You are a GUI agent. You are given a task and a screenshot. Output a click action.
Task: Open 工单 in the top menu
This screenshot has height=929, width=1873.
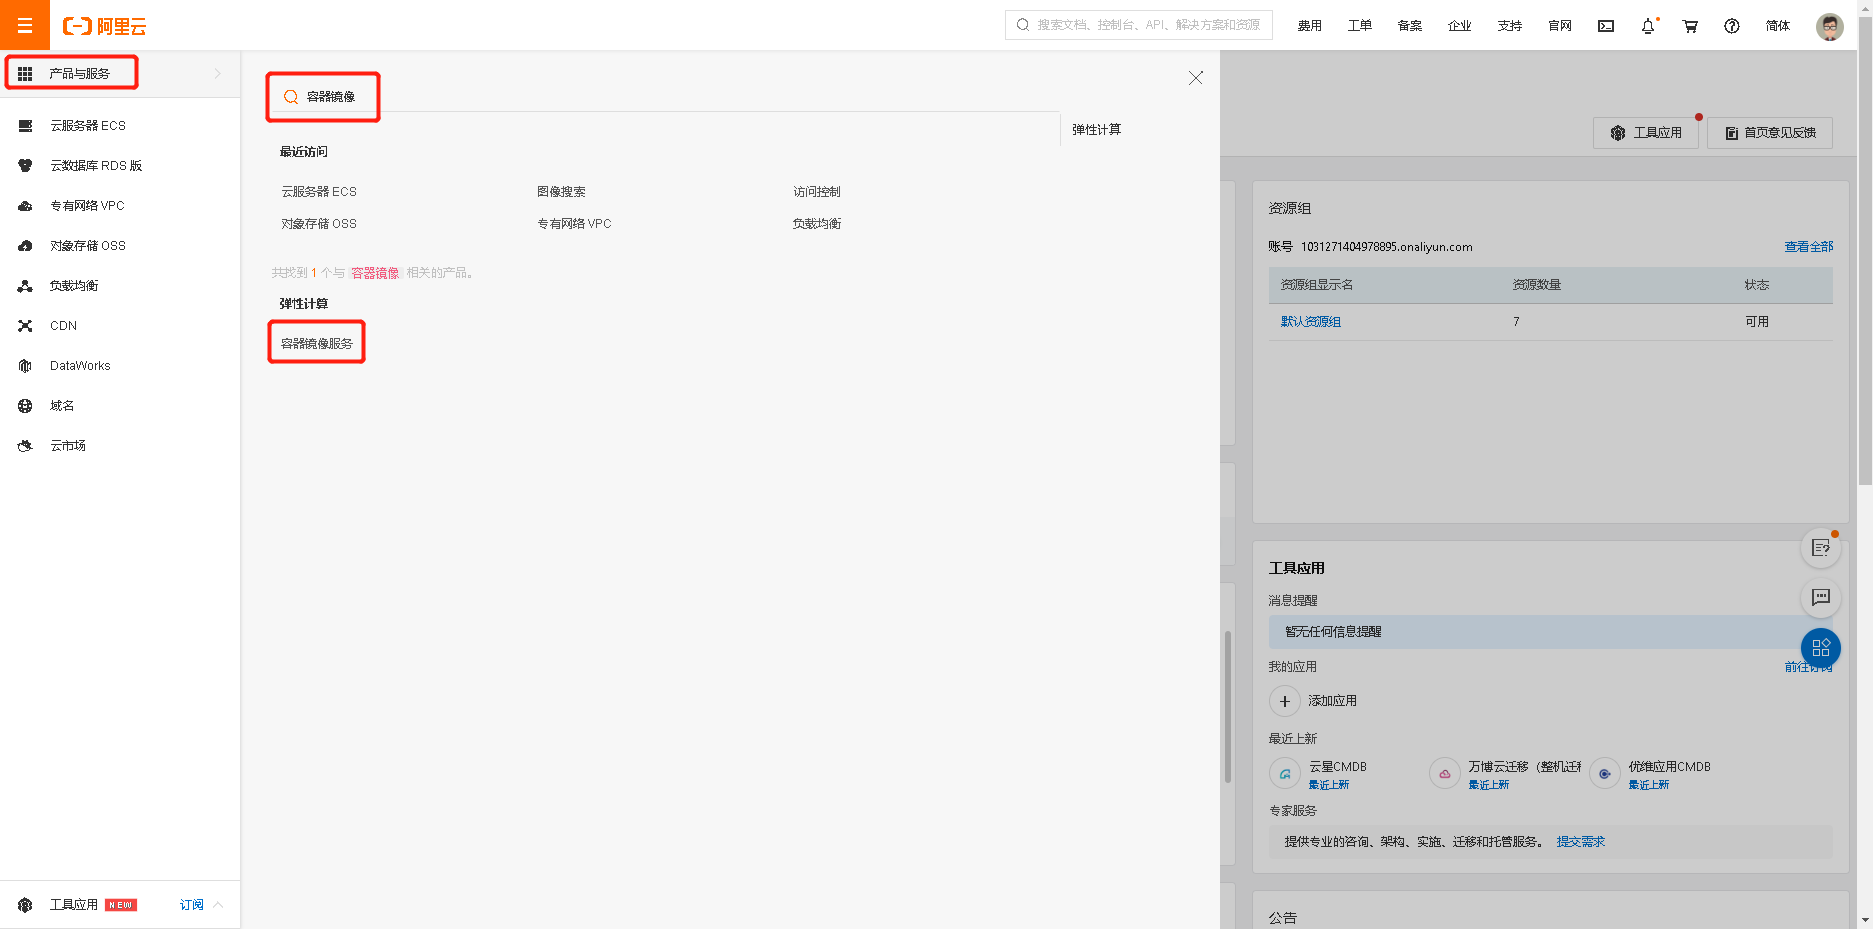pos(1360,26)
